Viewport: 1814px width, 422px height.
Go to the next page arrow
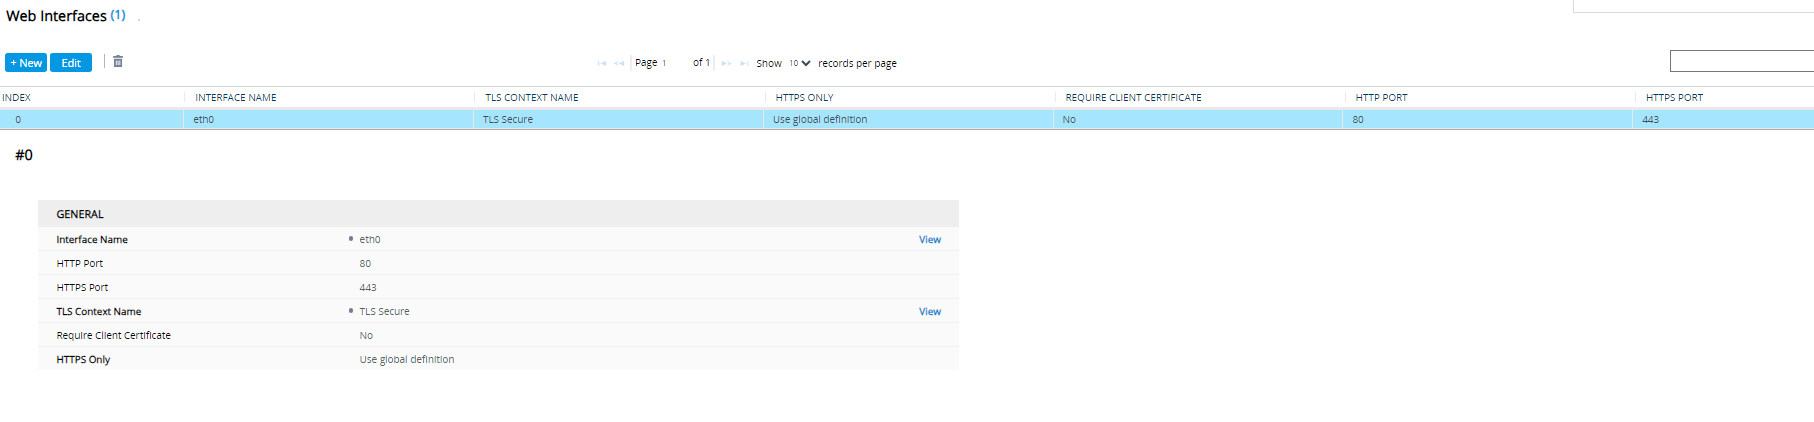point(726,63)
